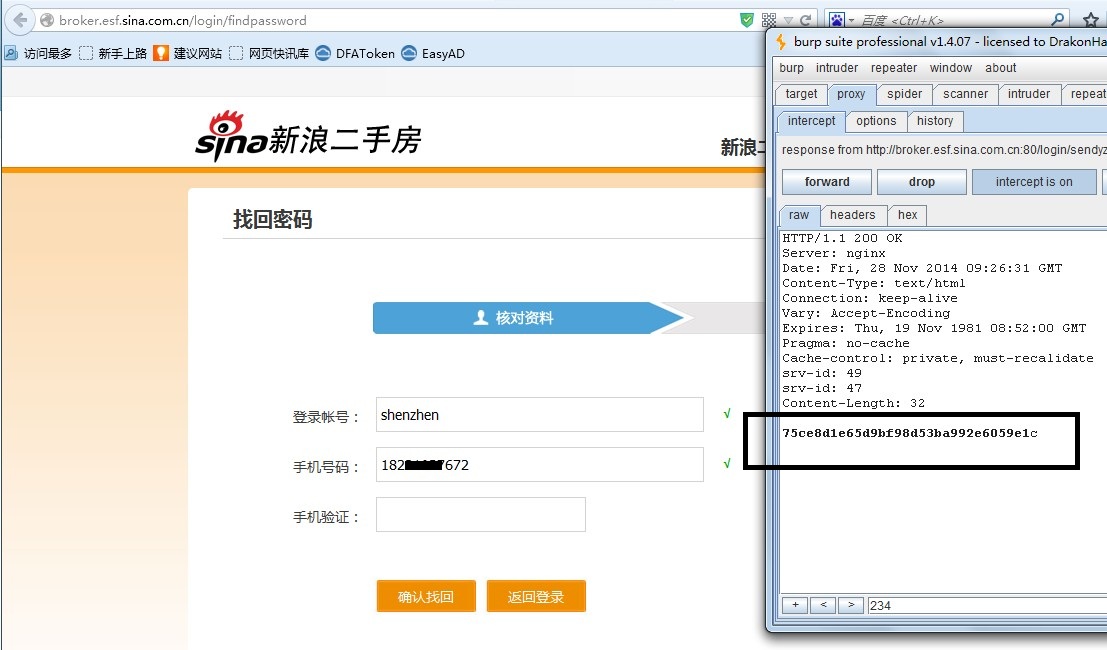This screenshot has height=650, width=1107.
Task: Reload the page with refresh icon
Action: coord(805,20)
